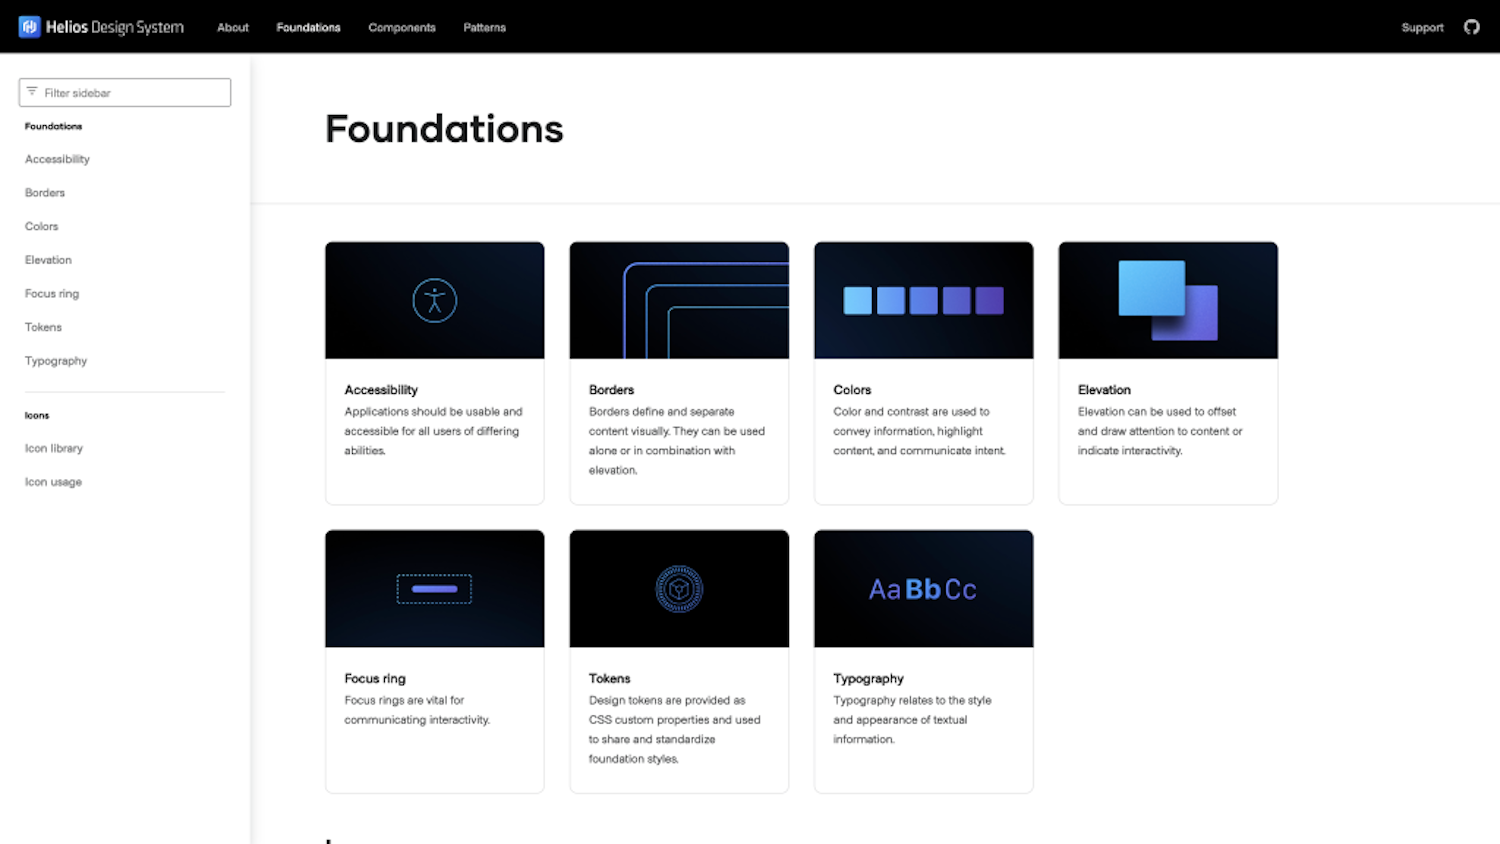Open Icon library from the sidebar

tap(54, 448)
